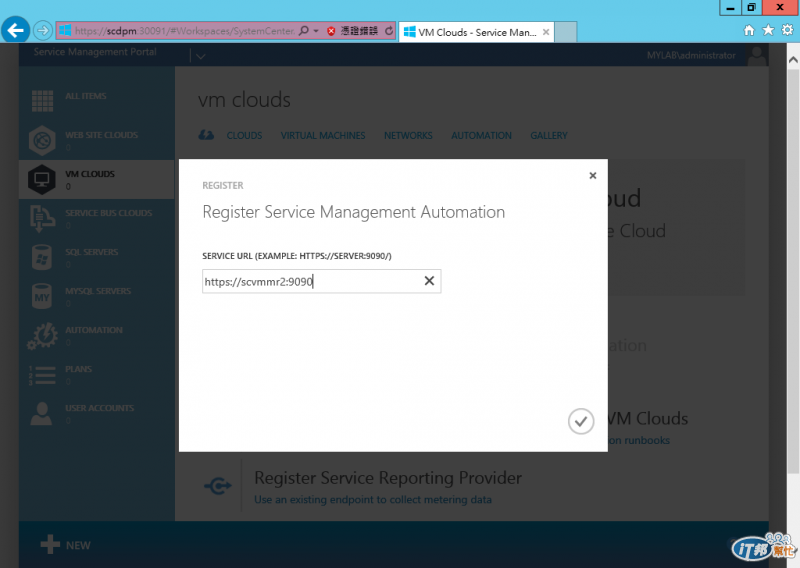Viewport: 800px width, 568px height.
Task: Click the browser forward arrow
Action: coord(43,31)
